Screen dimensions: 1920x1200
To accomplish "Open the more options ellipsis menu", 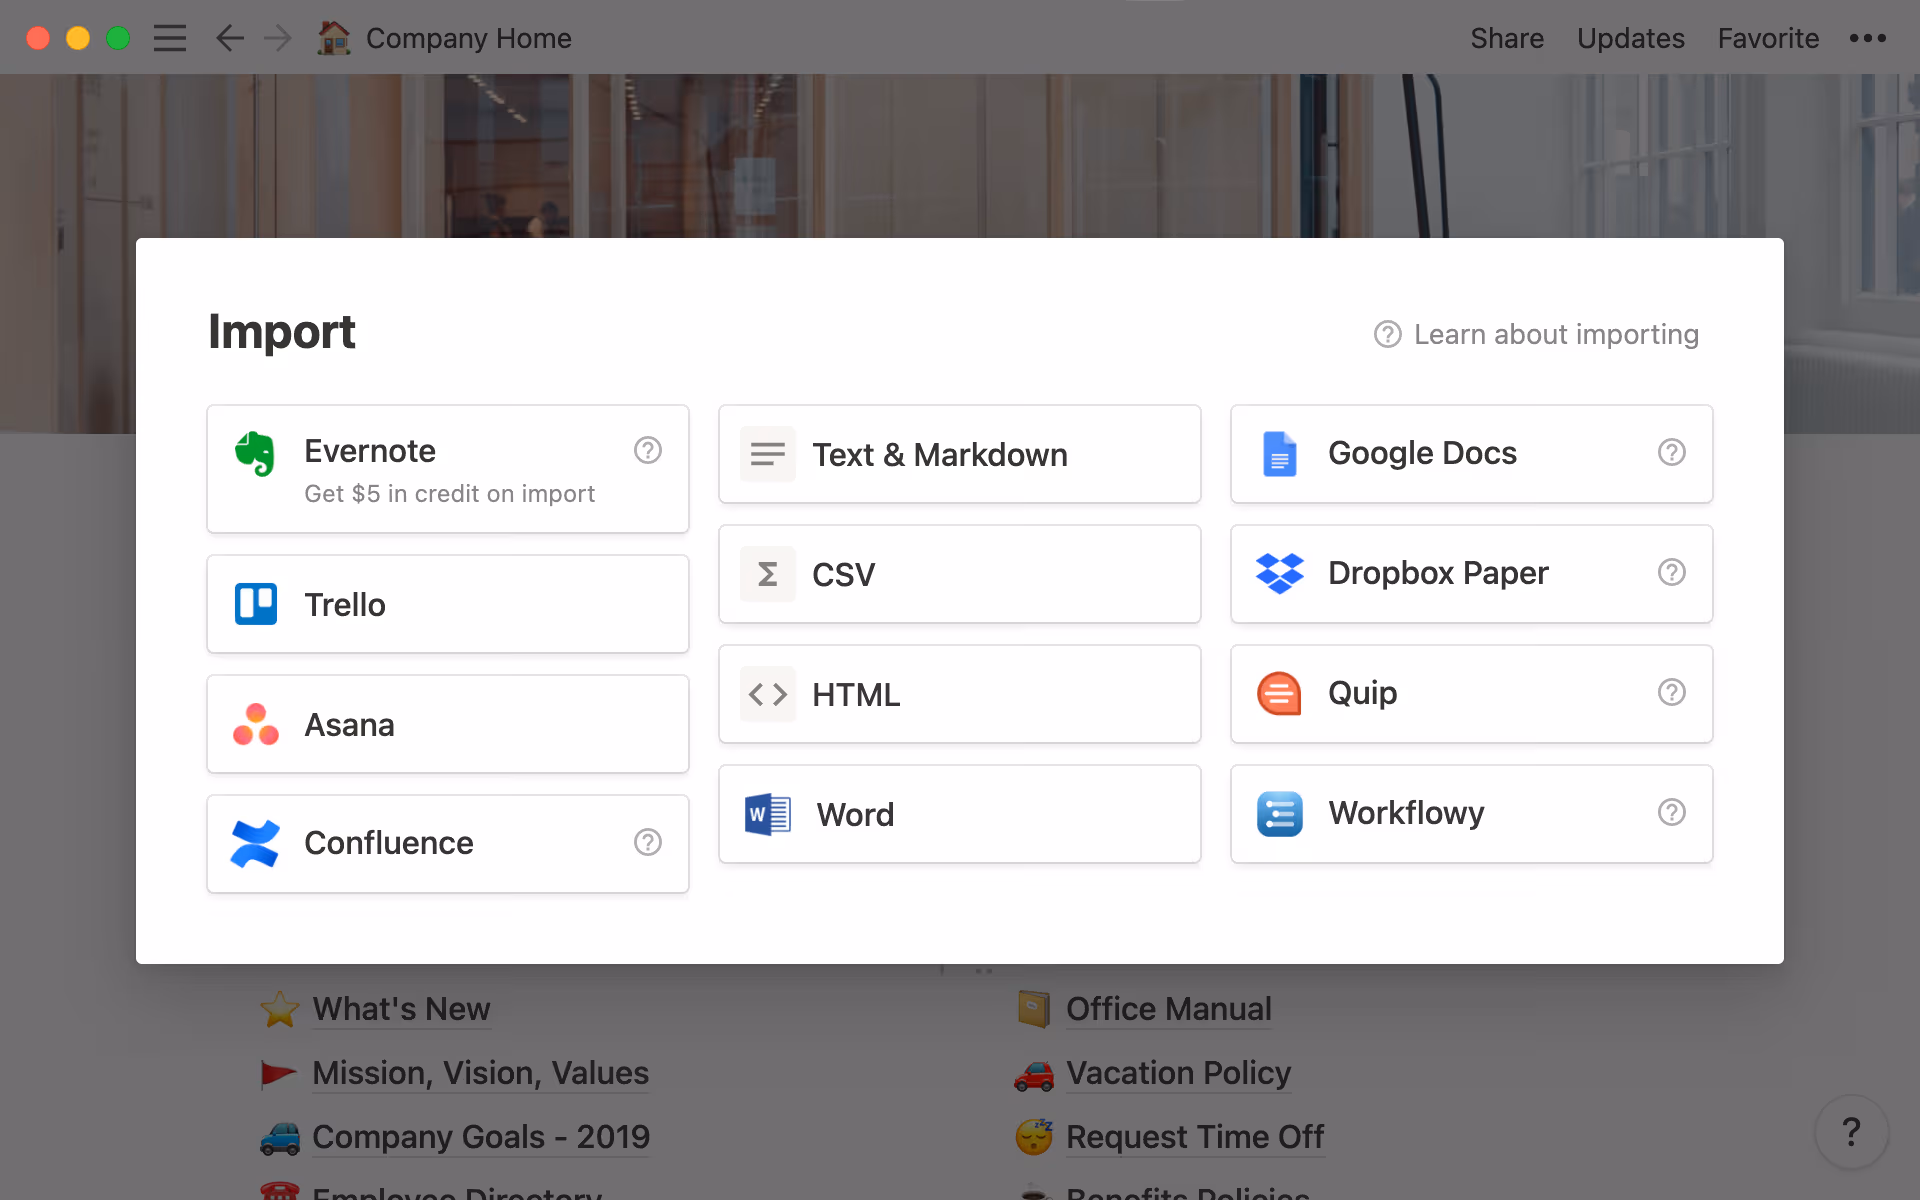I will [x=1868, y=37].
